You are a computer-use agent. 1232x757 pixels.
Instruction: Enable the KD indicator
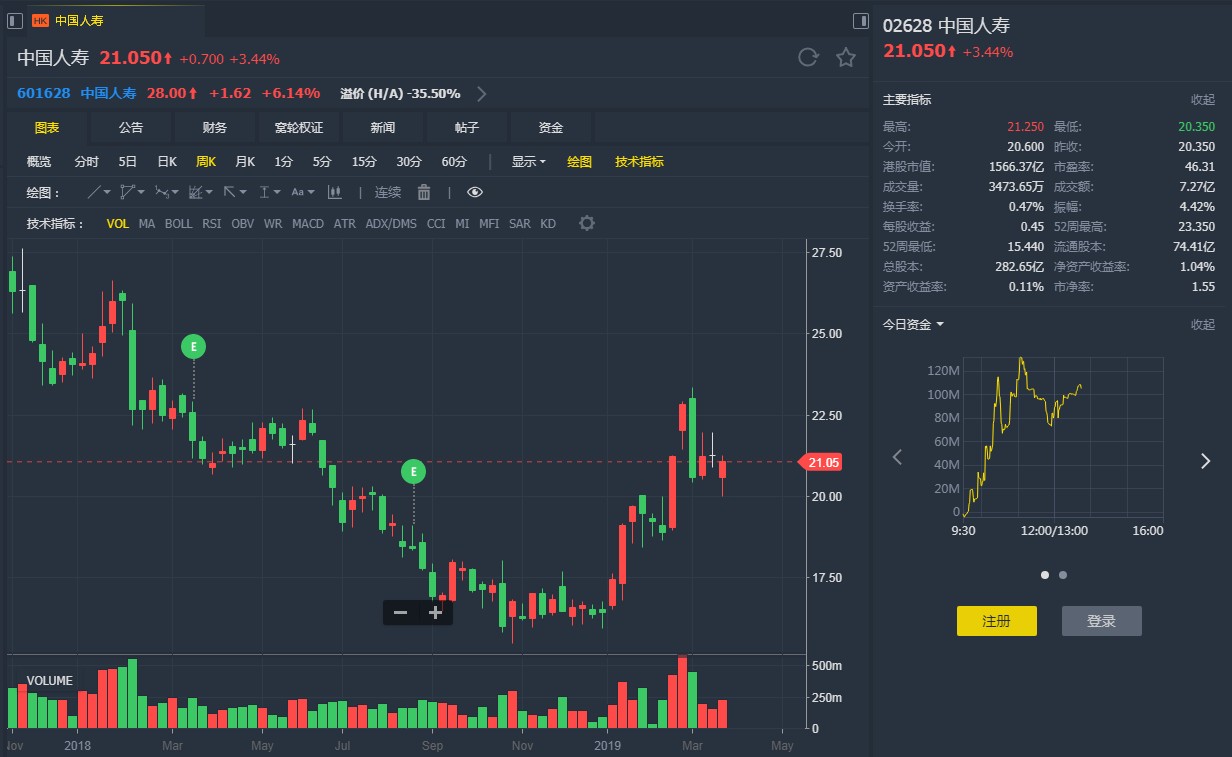point(548,224)
